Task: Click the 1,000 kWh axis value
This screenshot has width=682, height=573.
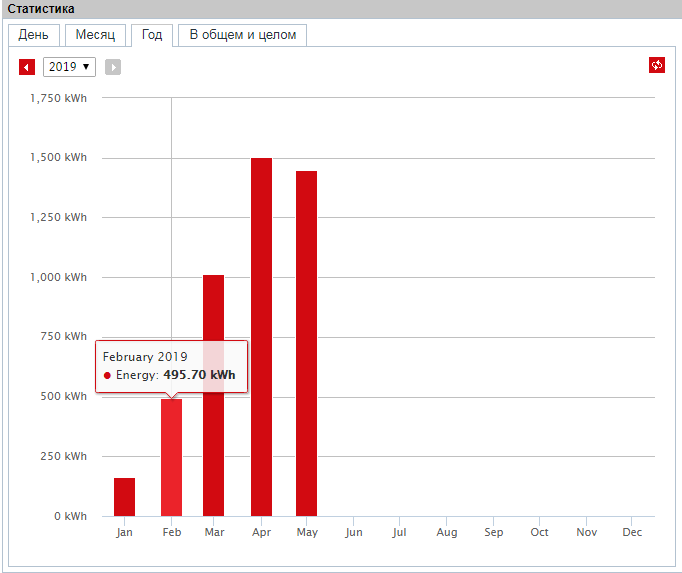Action: 58,277
